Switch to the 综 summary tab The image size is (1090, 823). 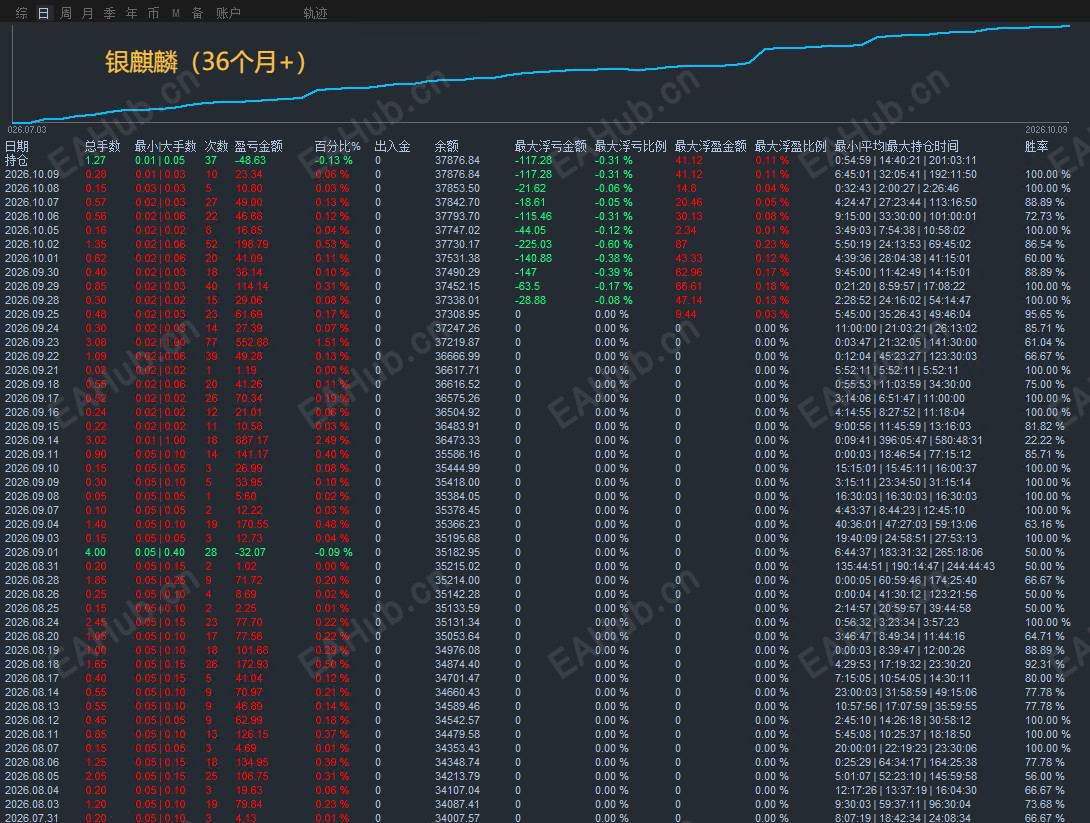coord(22,13)
